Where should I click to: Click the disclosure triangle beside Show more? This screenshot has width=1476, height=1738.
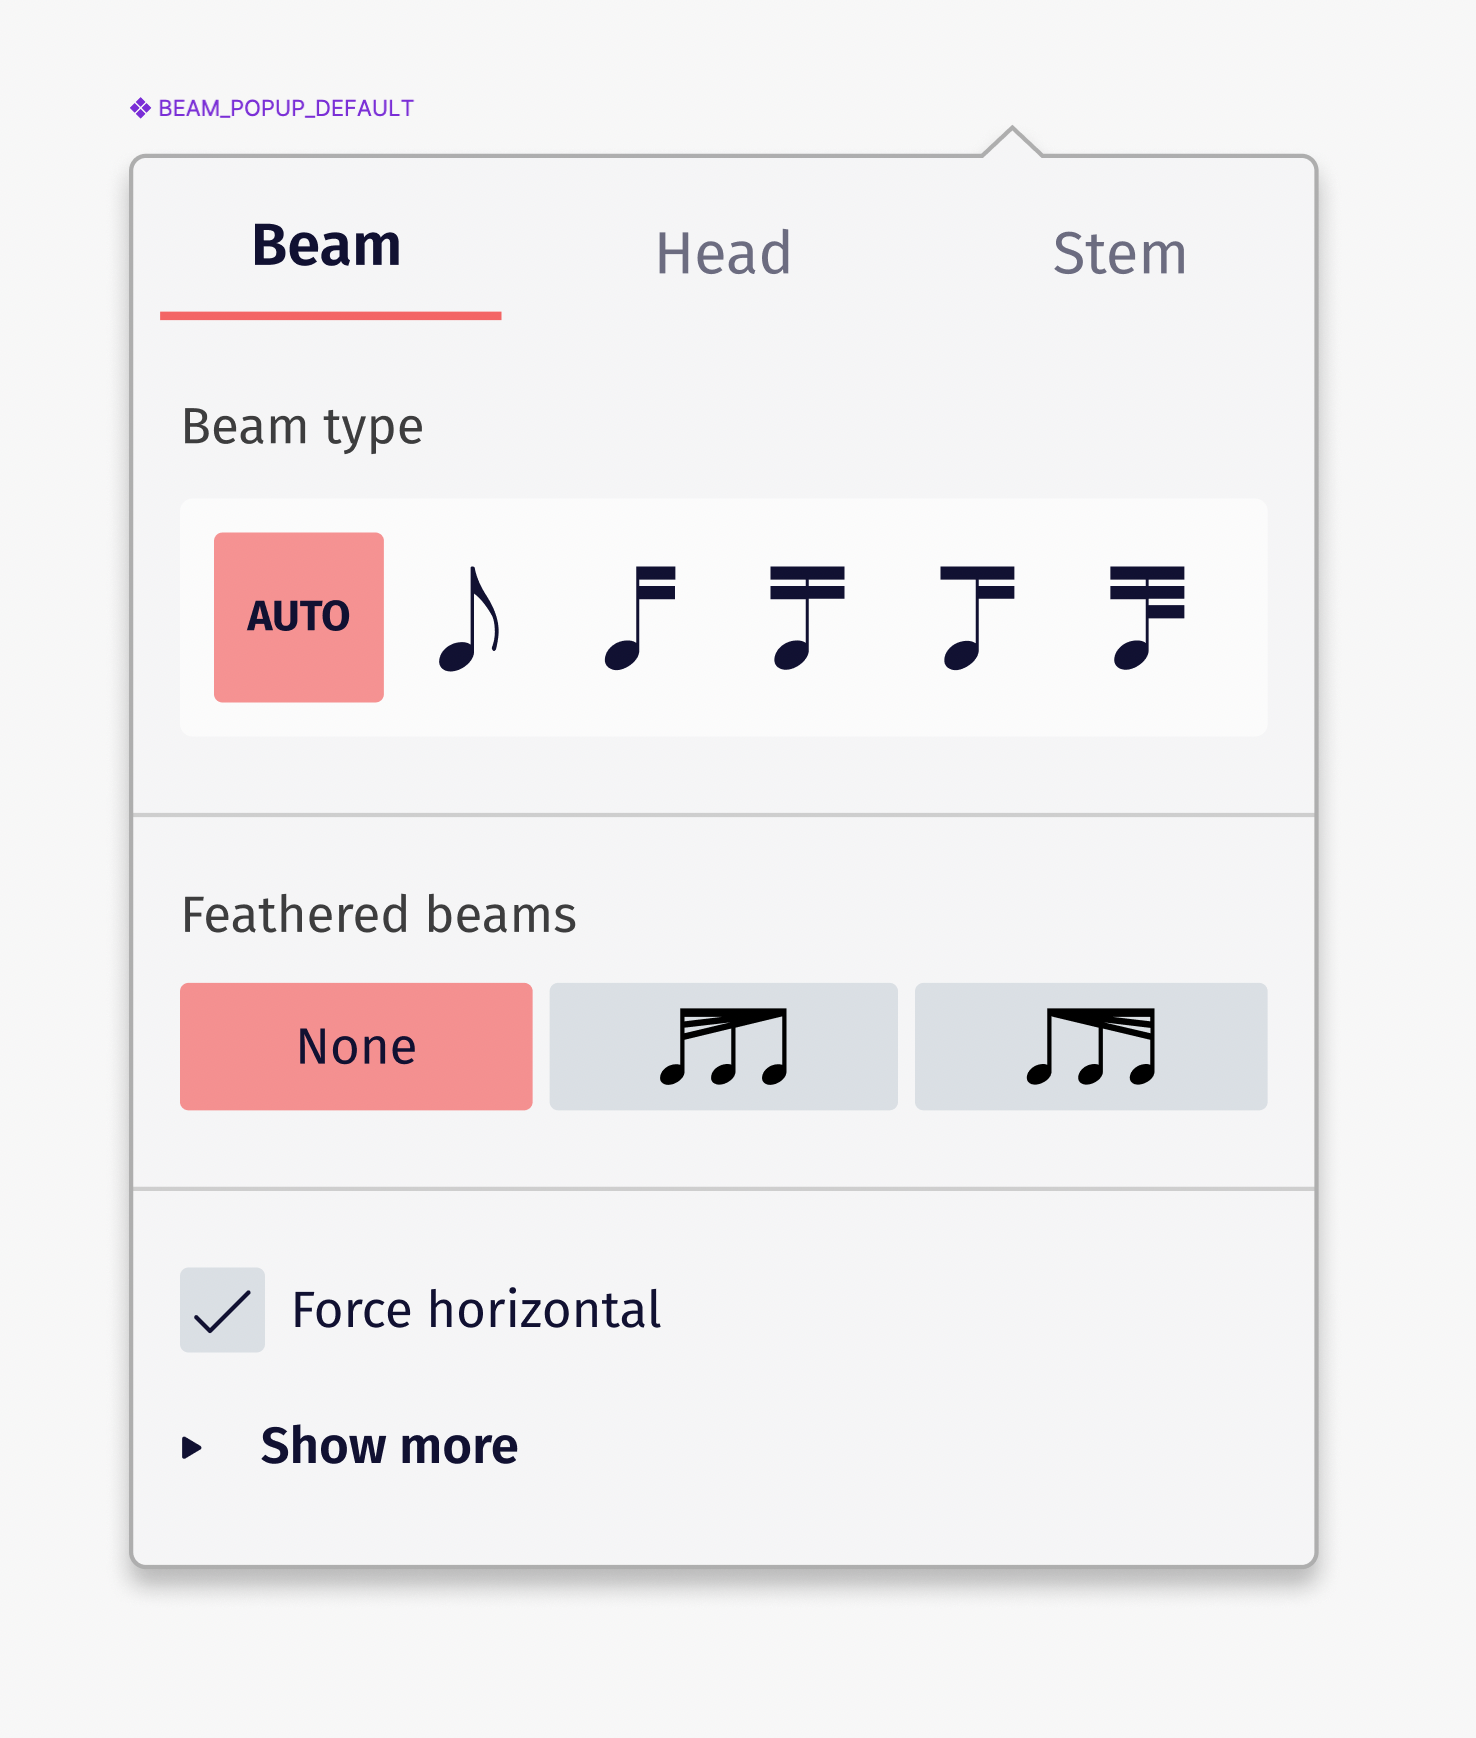(x=192, y=1445)
